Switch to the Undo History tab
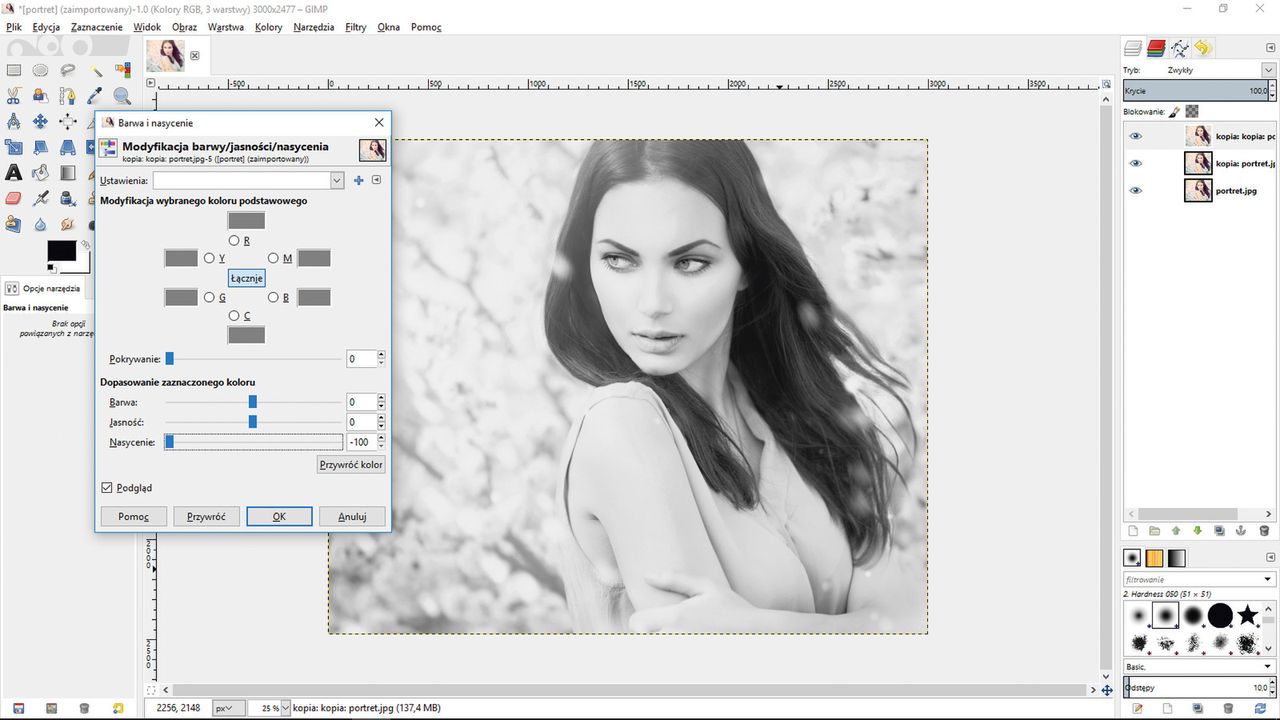The image size is (1280, 720). point(1203,48)
